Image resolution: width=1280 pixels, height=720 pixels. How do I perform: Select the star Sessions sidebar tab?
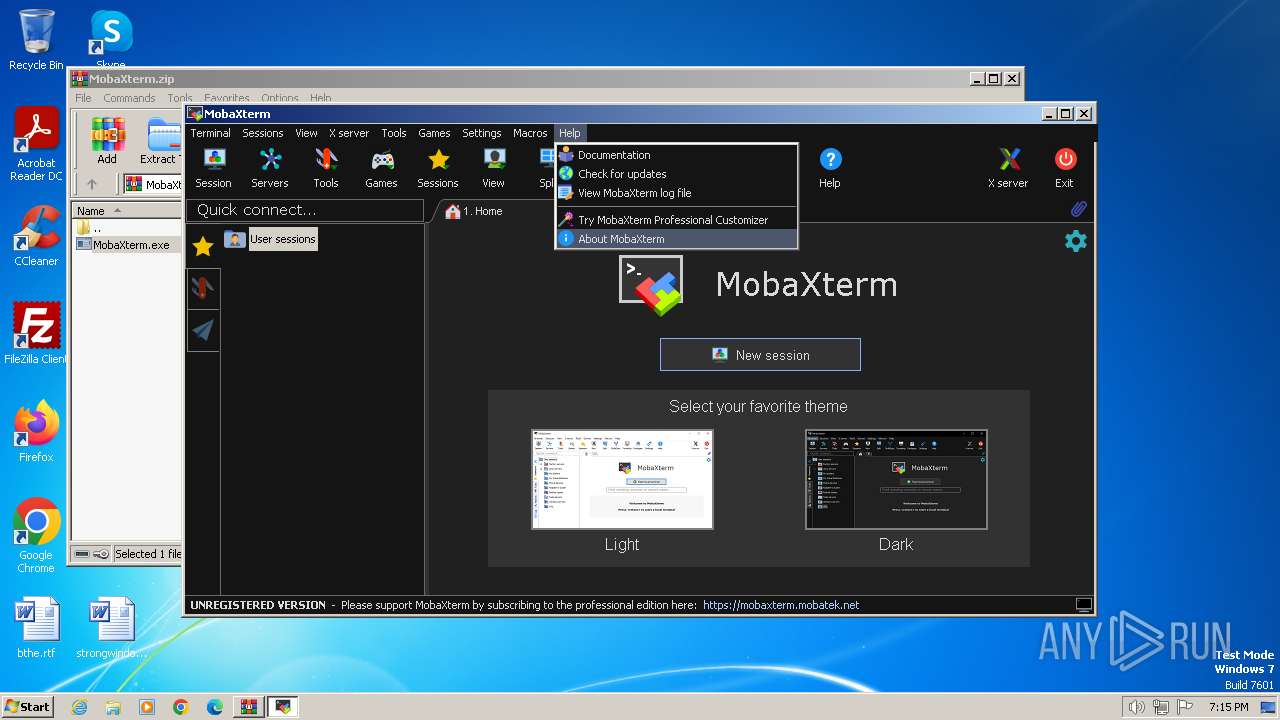click(203, 246)
